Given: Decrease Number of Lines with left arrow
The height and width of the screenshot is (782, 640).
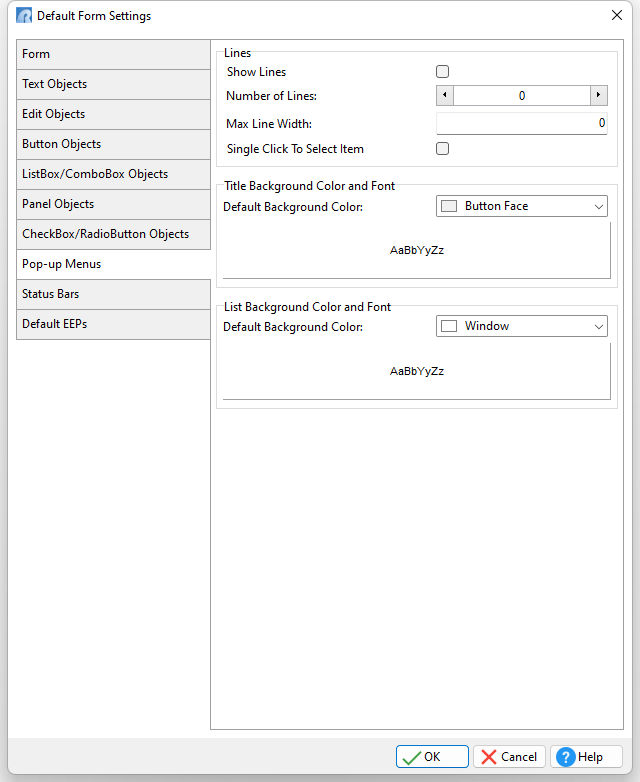Looking at the screenshot, I should click(444, 95).
